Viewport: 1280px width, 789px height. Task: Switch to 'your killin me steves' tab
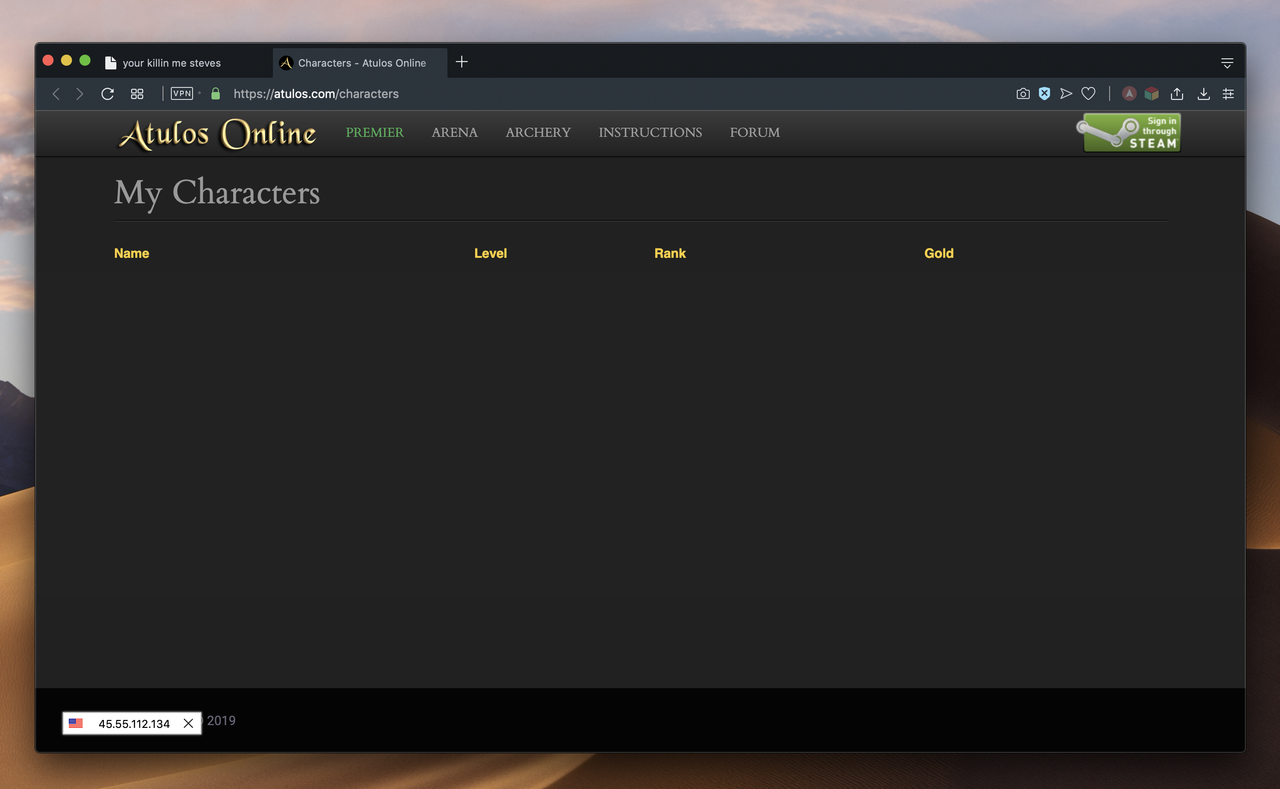pos(185,62)
